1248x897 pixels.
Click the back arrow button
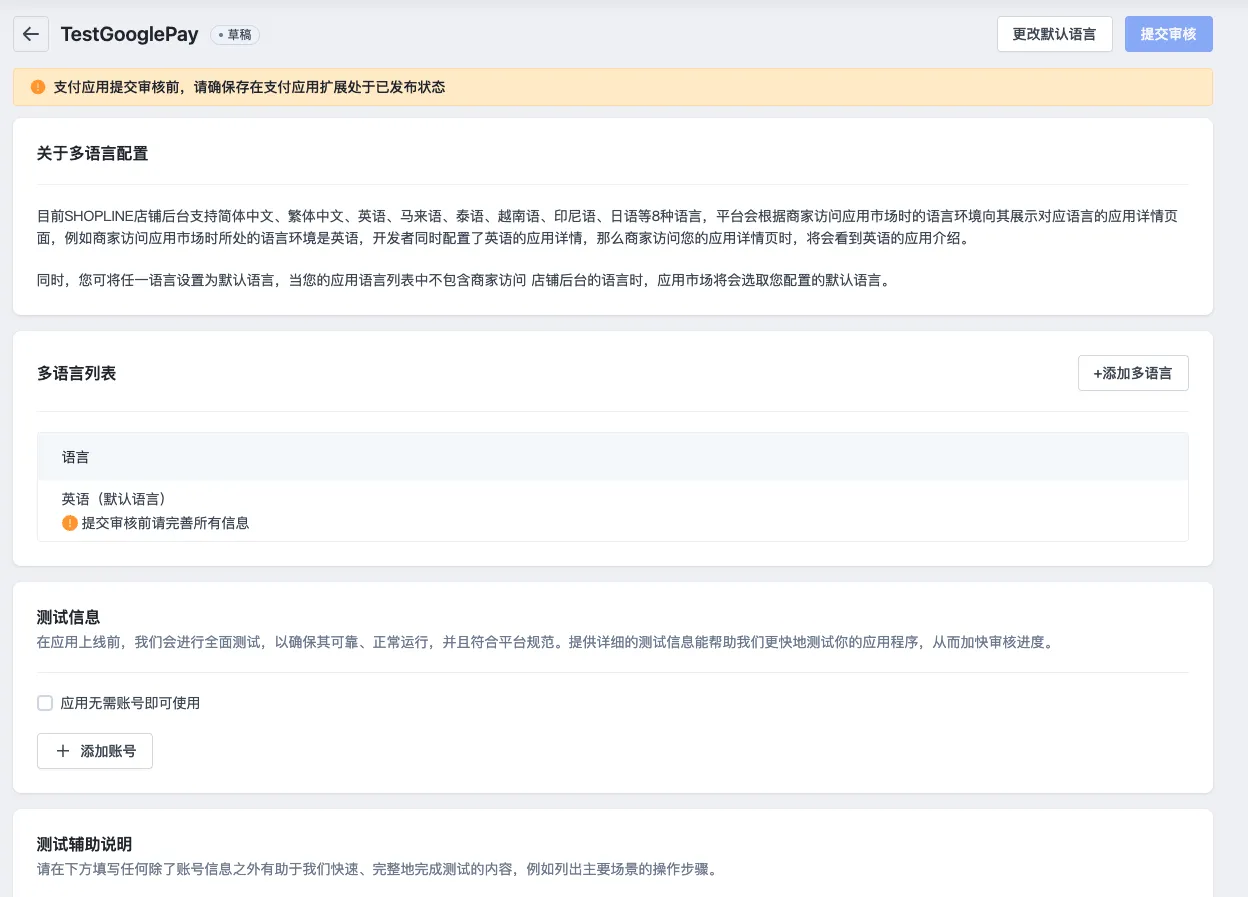(x=31, y=34)
